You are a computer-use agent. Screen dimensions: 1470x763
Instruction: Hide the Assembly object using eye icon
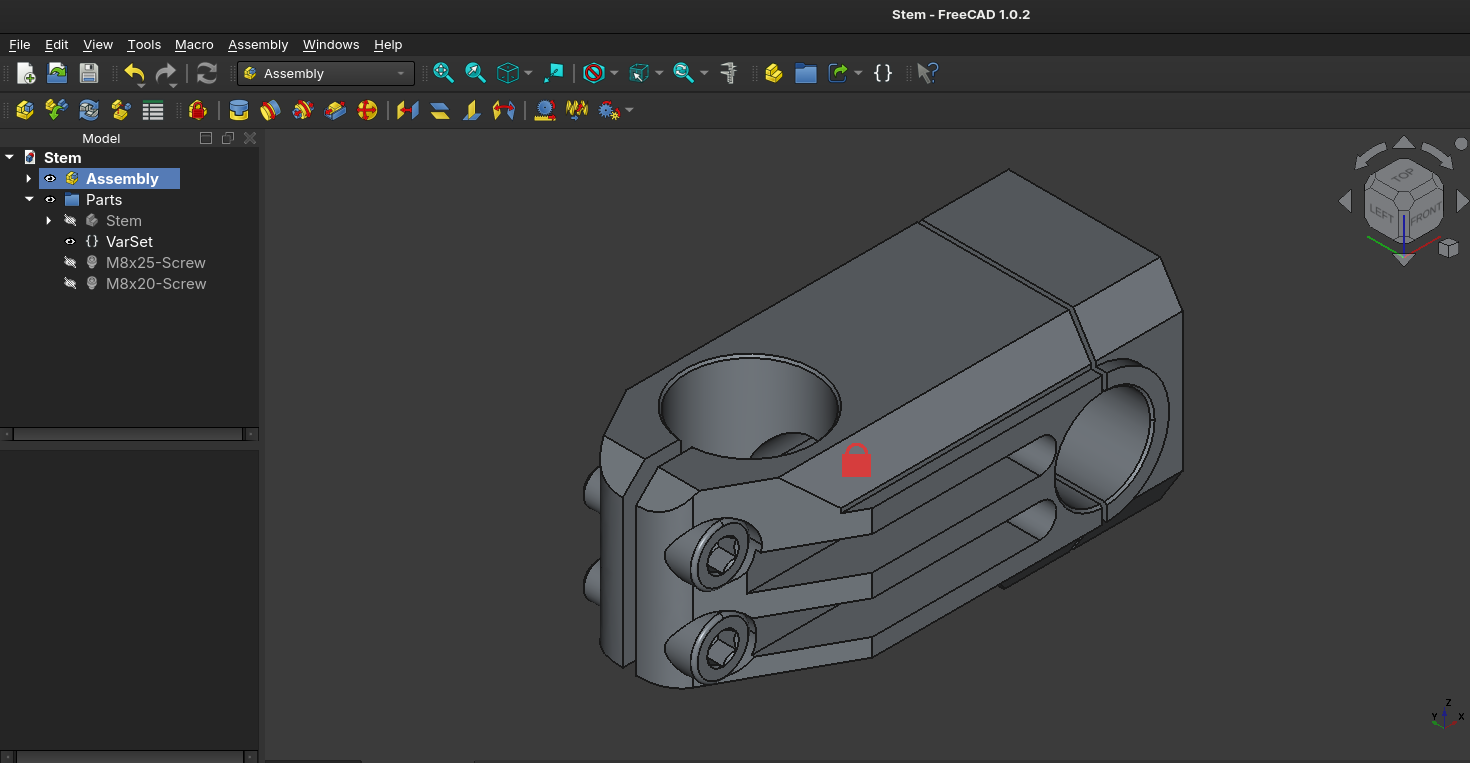(x=50, y=179)
